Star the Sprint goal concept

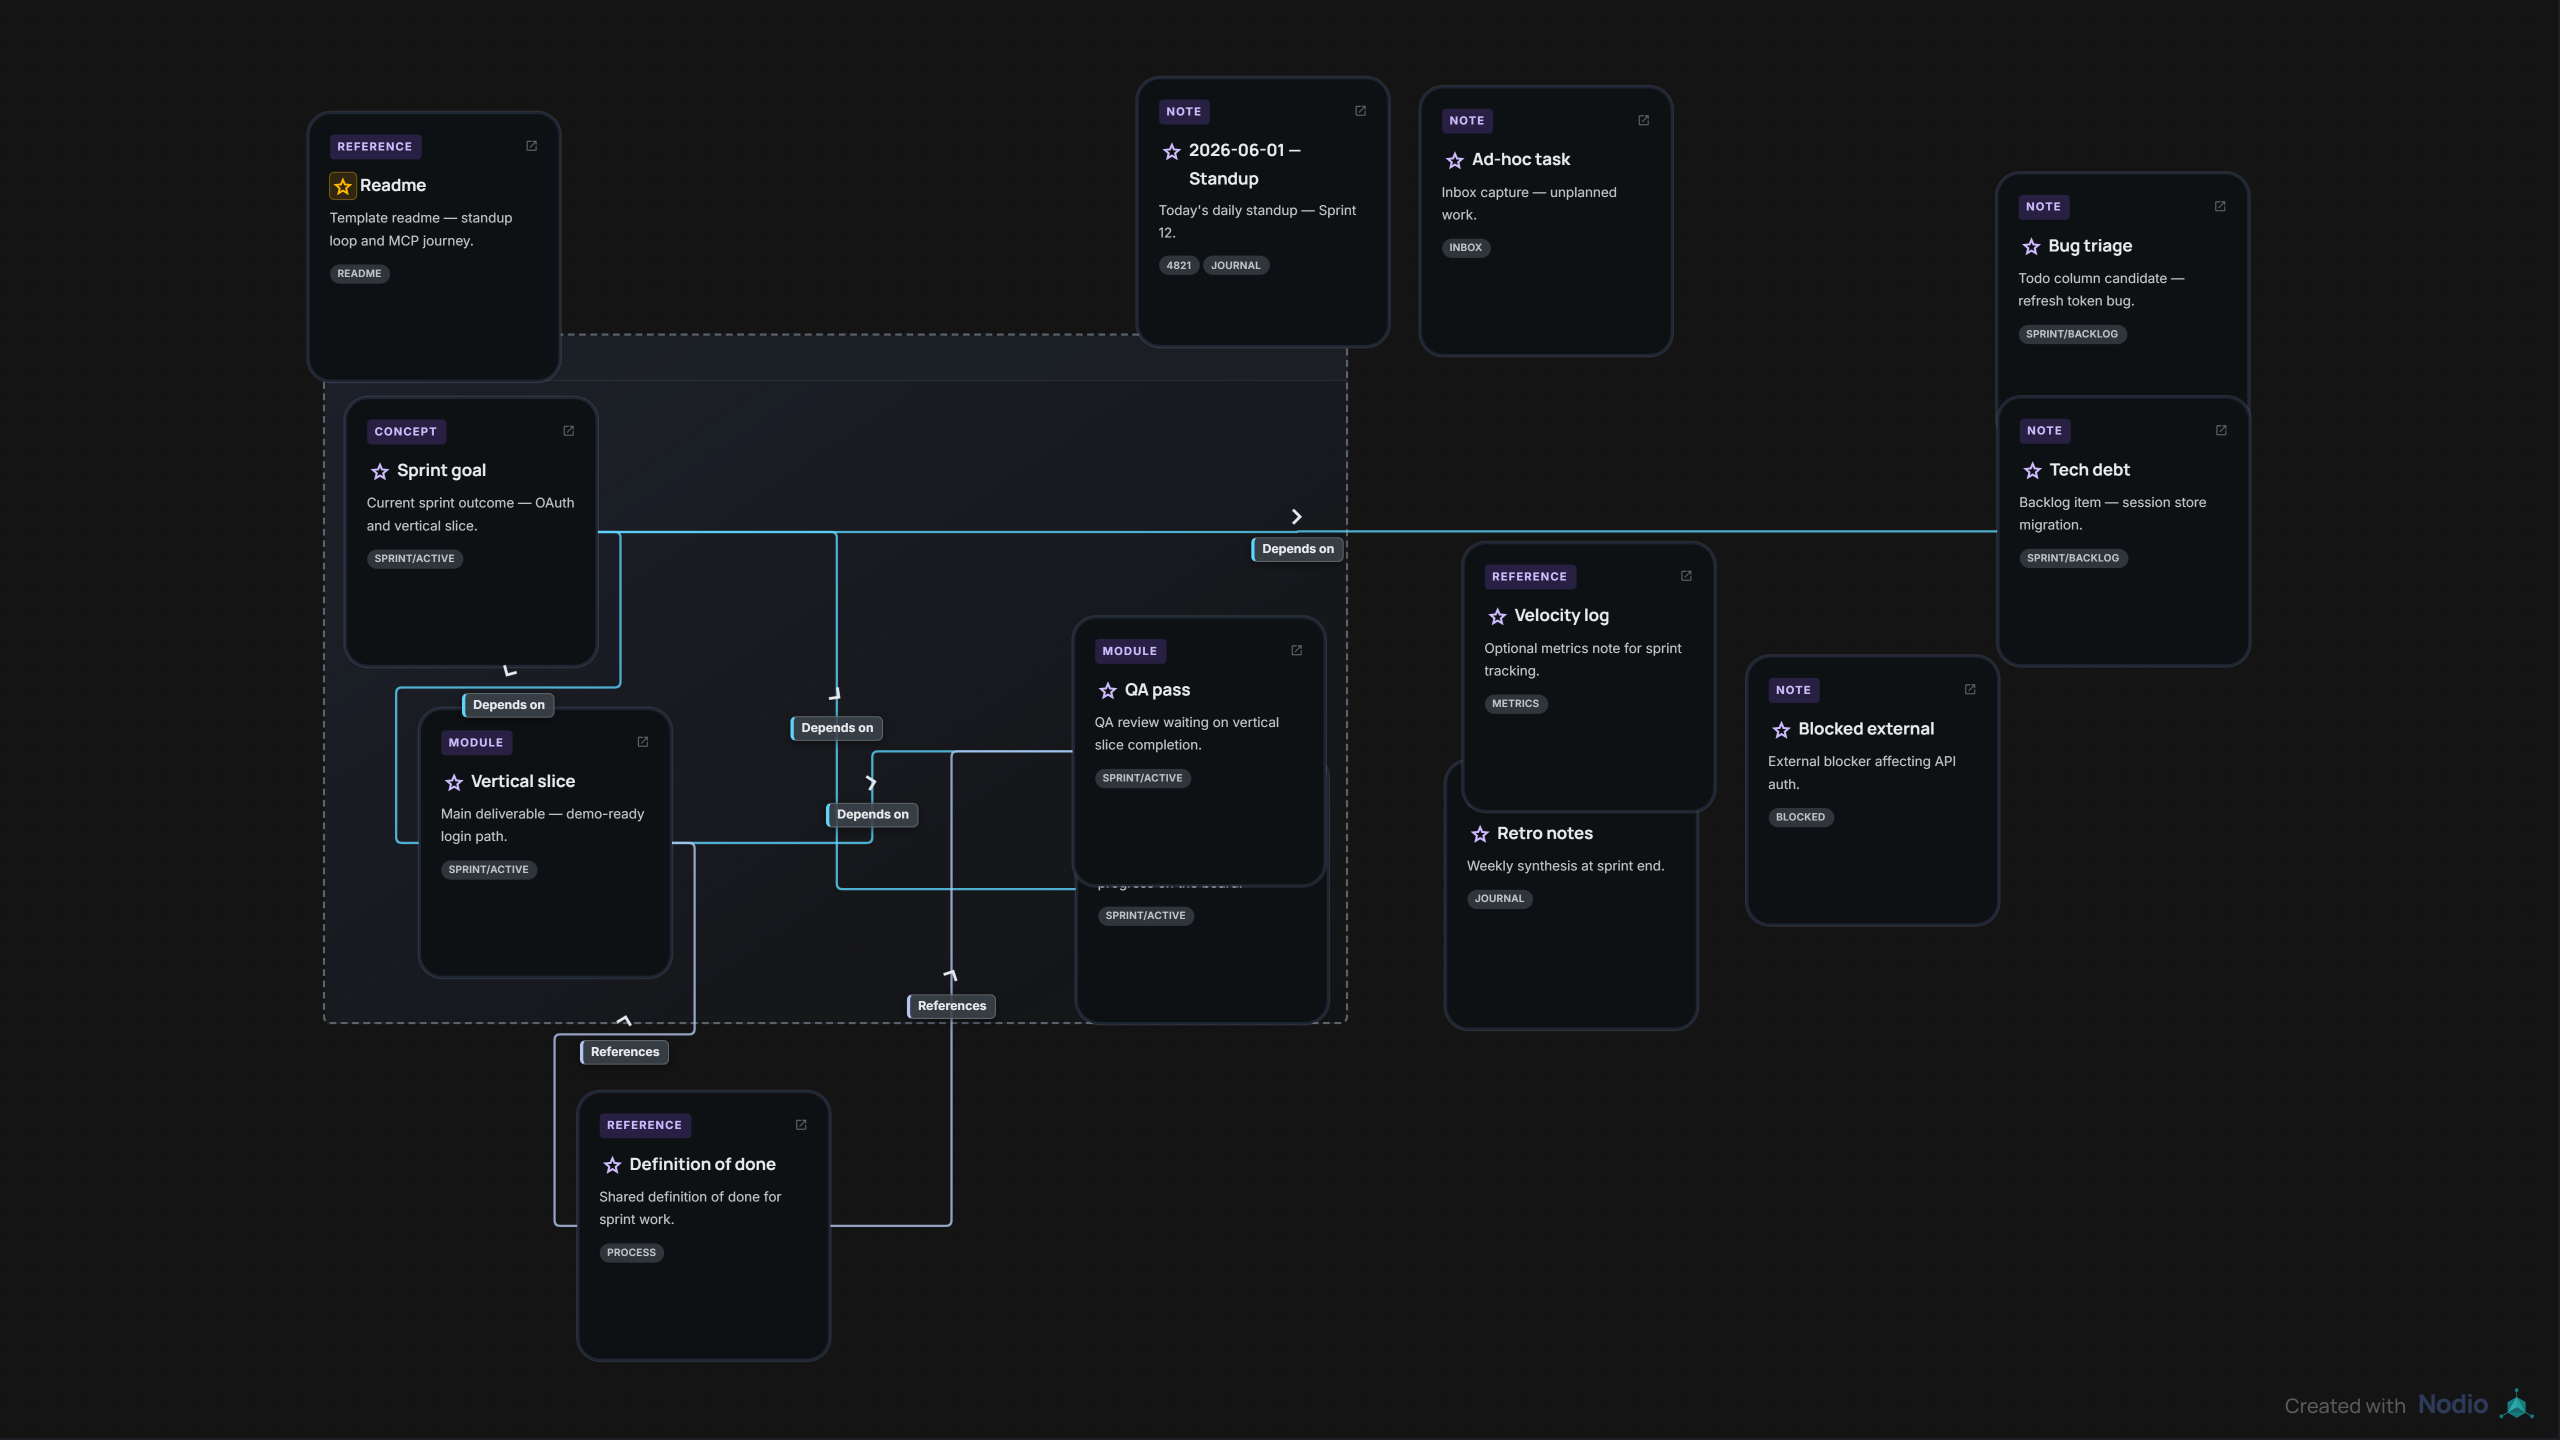(x=380, y=471)
